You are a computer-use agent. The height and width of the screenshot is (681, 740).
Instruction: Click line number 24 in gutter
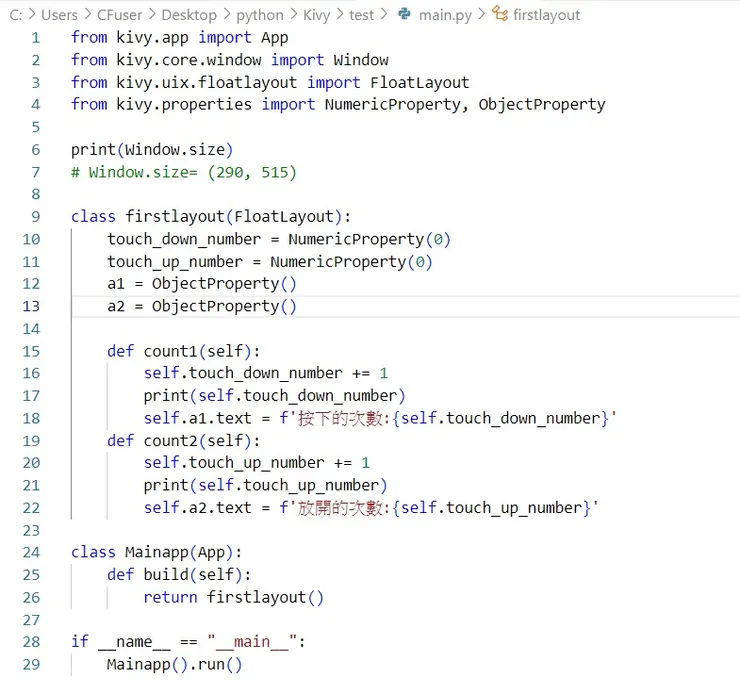click(31, 552)
